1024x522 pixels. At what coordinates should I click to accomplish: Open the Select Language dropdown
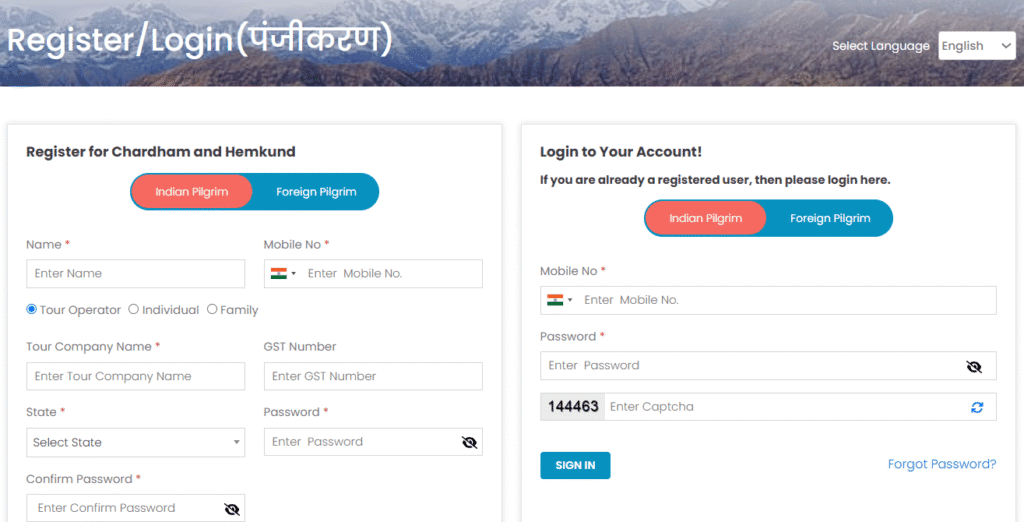click(976, 46)
